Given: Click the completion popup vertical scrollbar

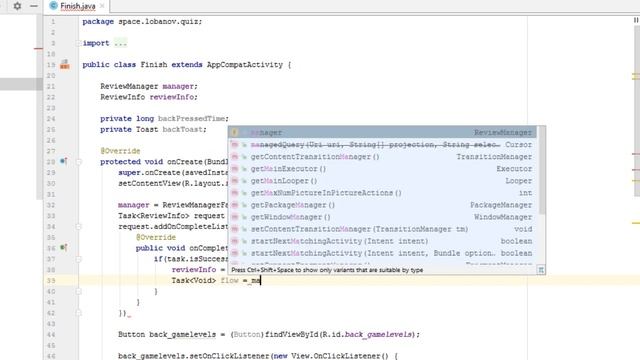Looking at the screenshot, I should pos(542,171).
